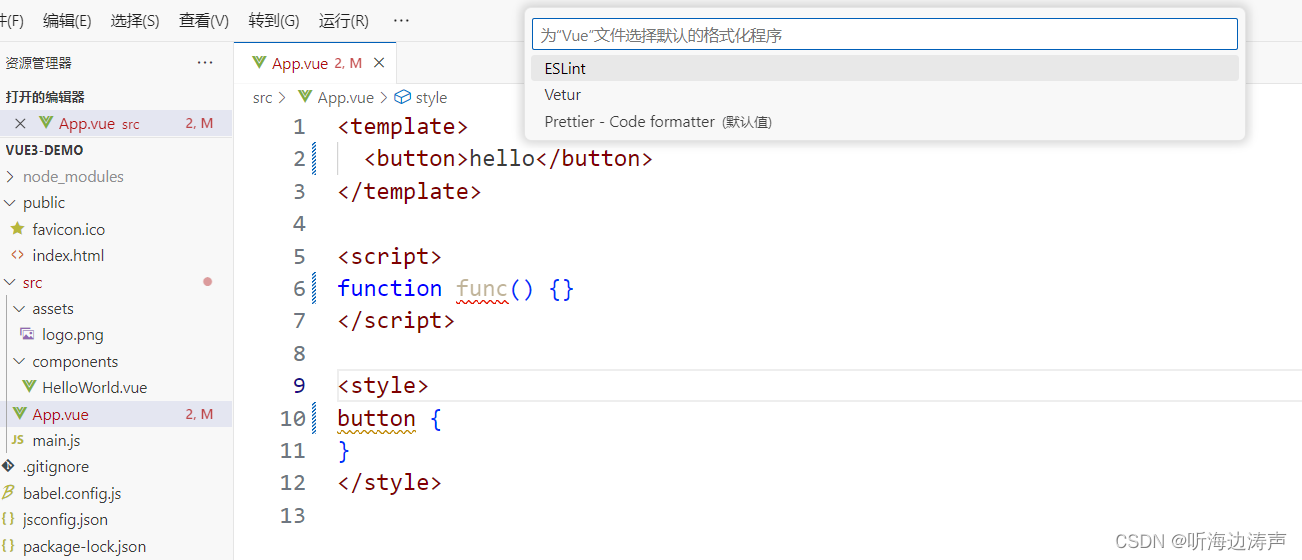This screenshot has width=1302, height=560.
Task: Click line number 13 in the gutter
Action: coord(293,516)
